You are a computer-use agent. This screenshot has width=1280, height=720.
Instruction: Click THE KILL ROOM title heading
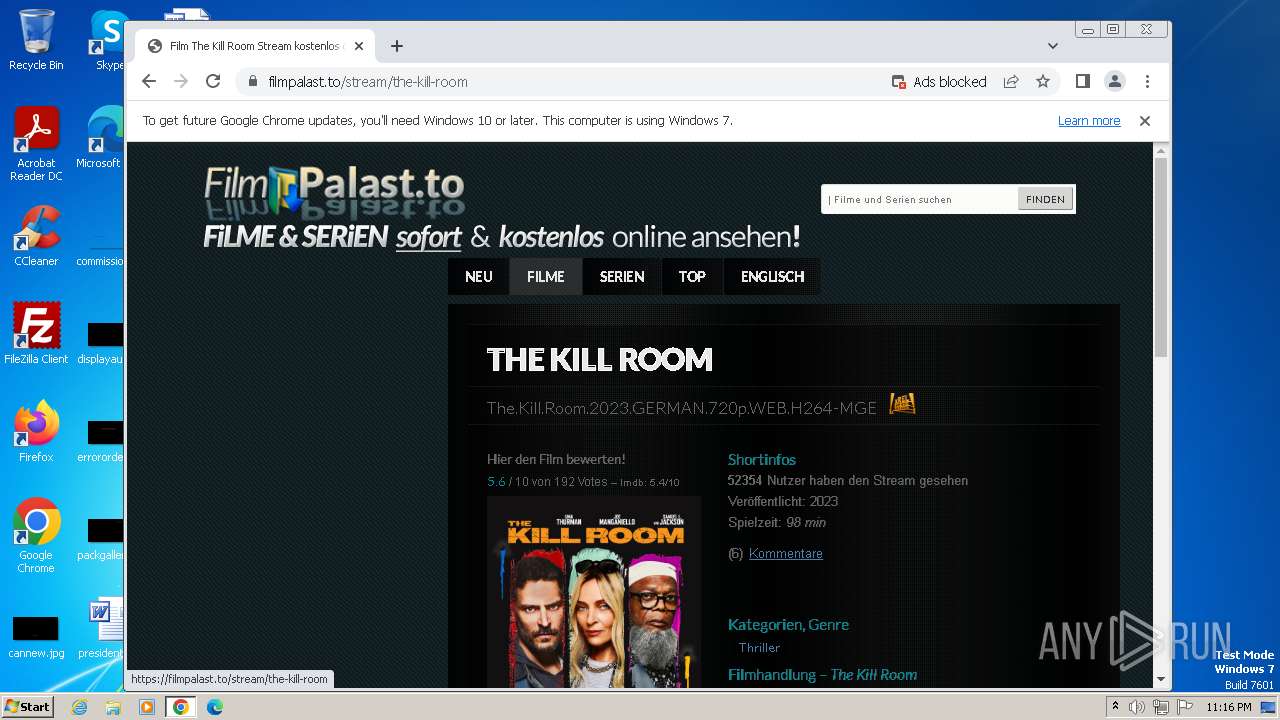(x=600, y=360)
